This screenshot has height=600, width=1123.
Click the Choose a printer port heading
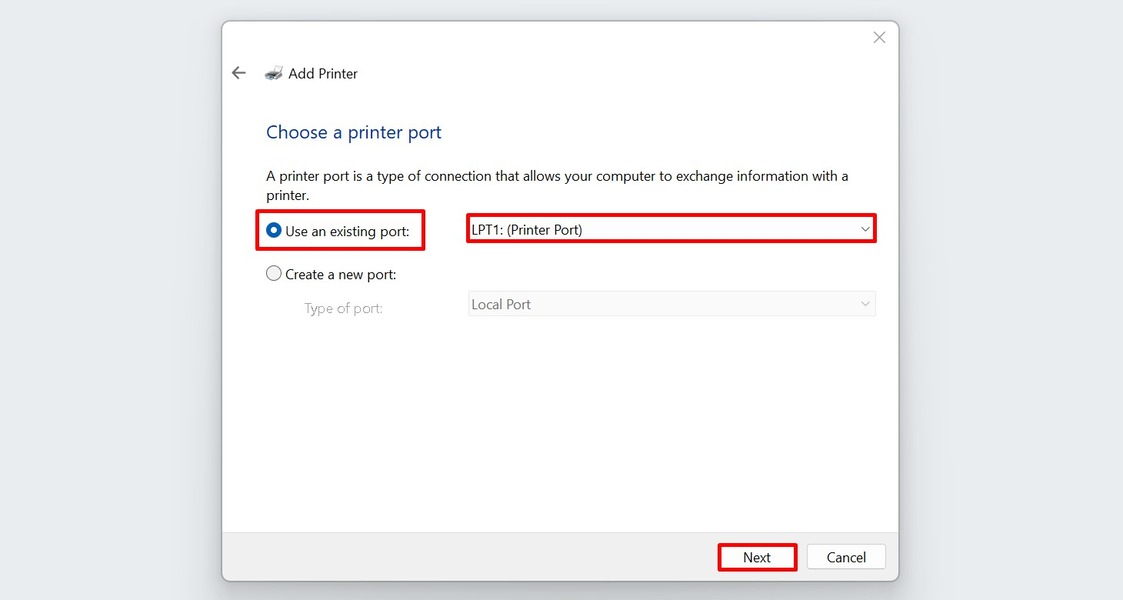point(354,131)
